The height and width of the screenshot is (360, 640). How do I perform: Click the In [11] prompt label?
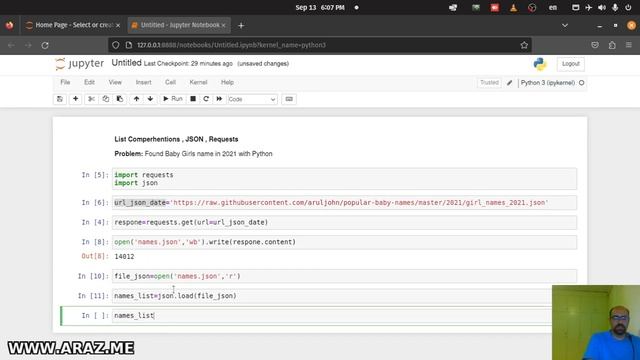point(93,296)
